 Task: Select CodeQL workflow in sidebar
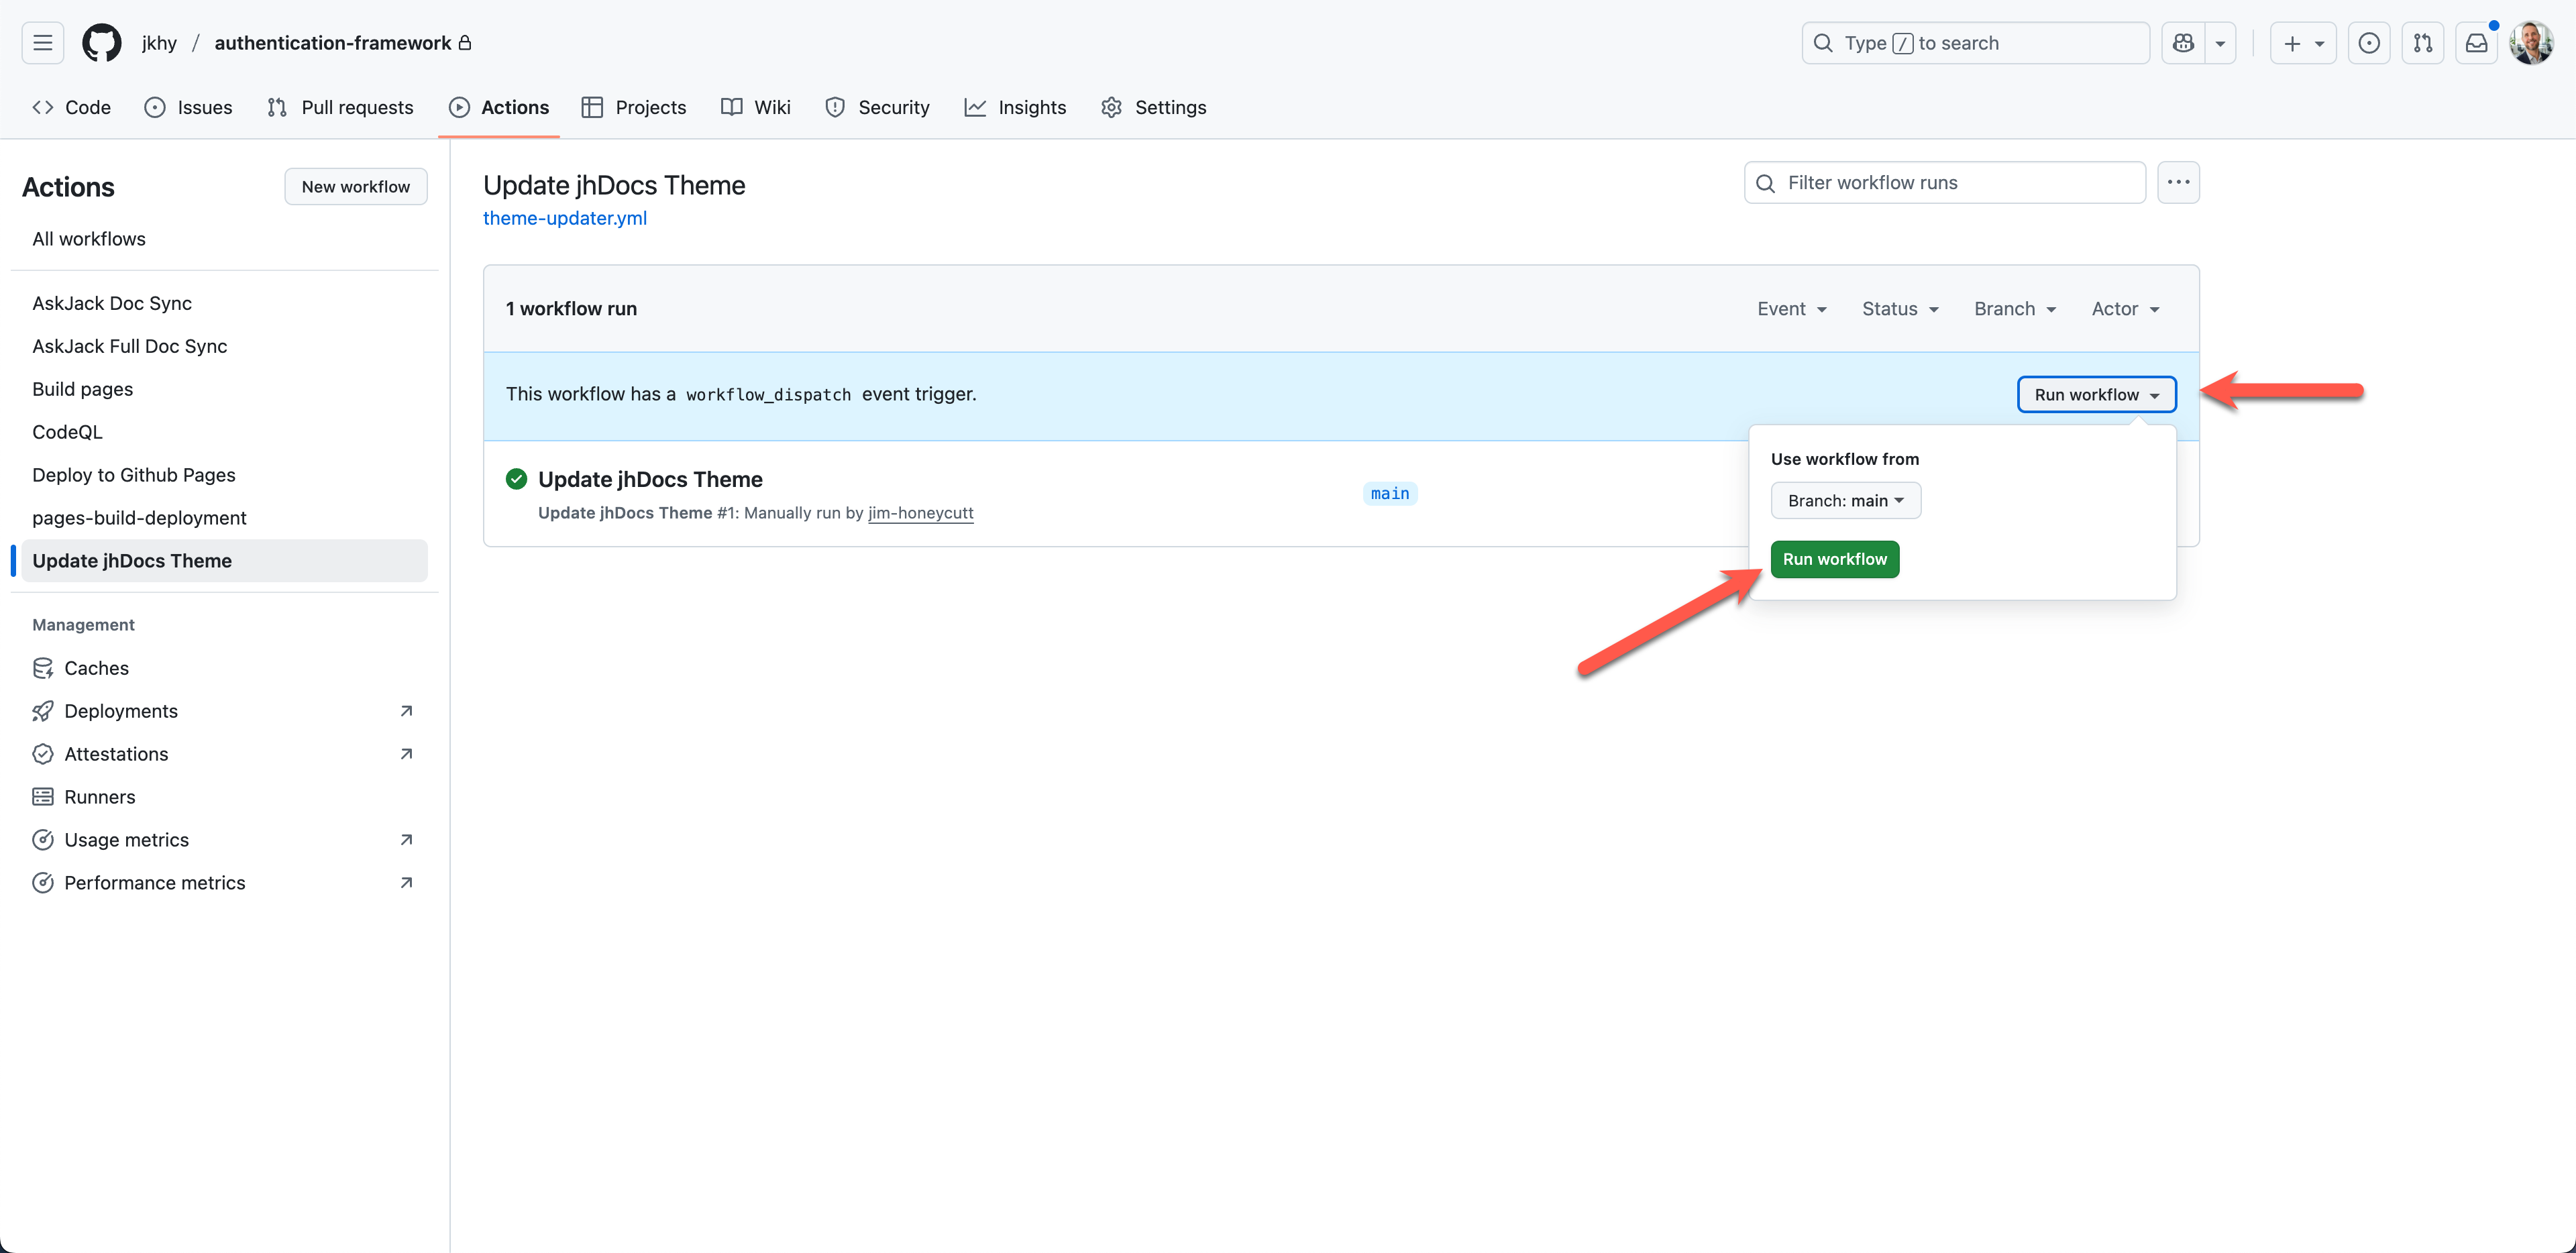coord(67,432)
